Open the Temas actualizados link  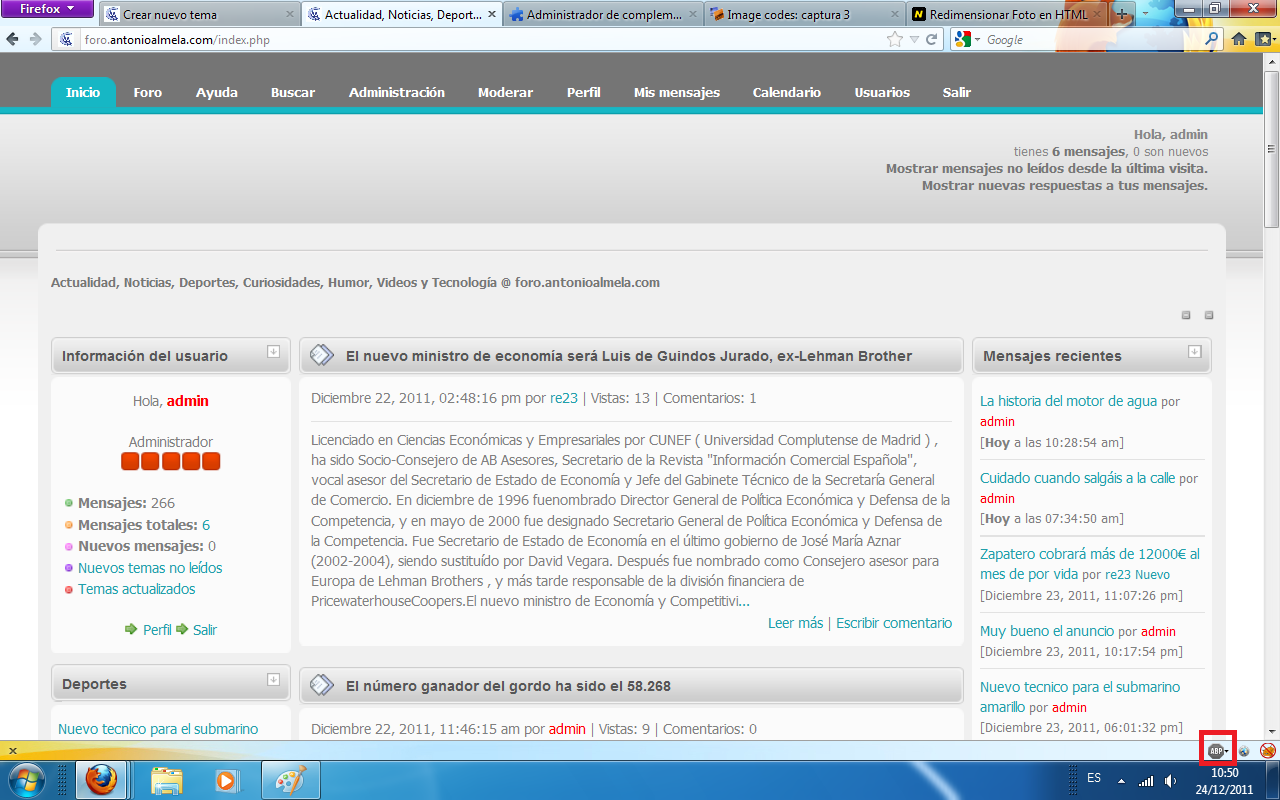tap(137, 589)
